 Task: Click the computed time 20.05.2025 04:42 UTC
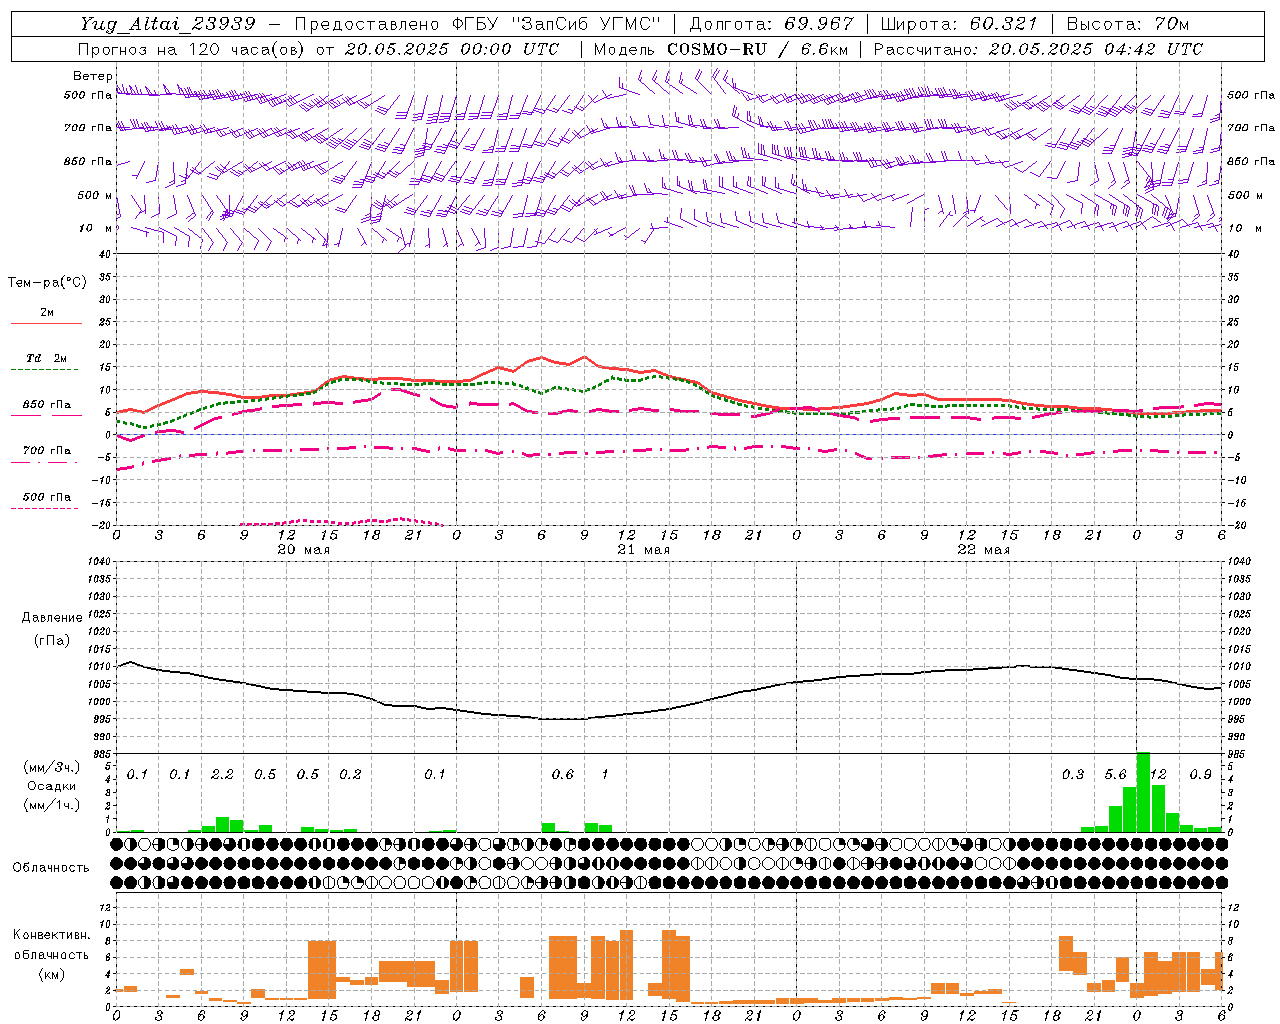tap(1096, 49)
